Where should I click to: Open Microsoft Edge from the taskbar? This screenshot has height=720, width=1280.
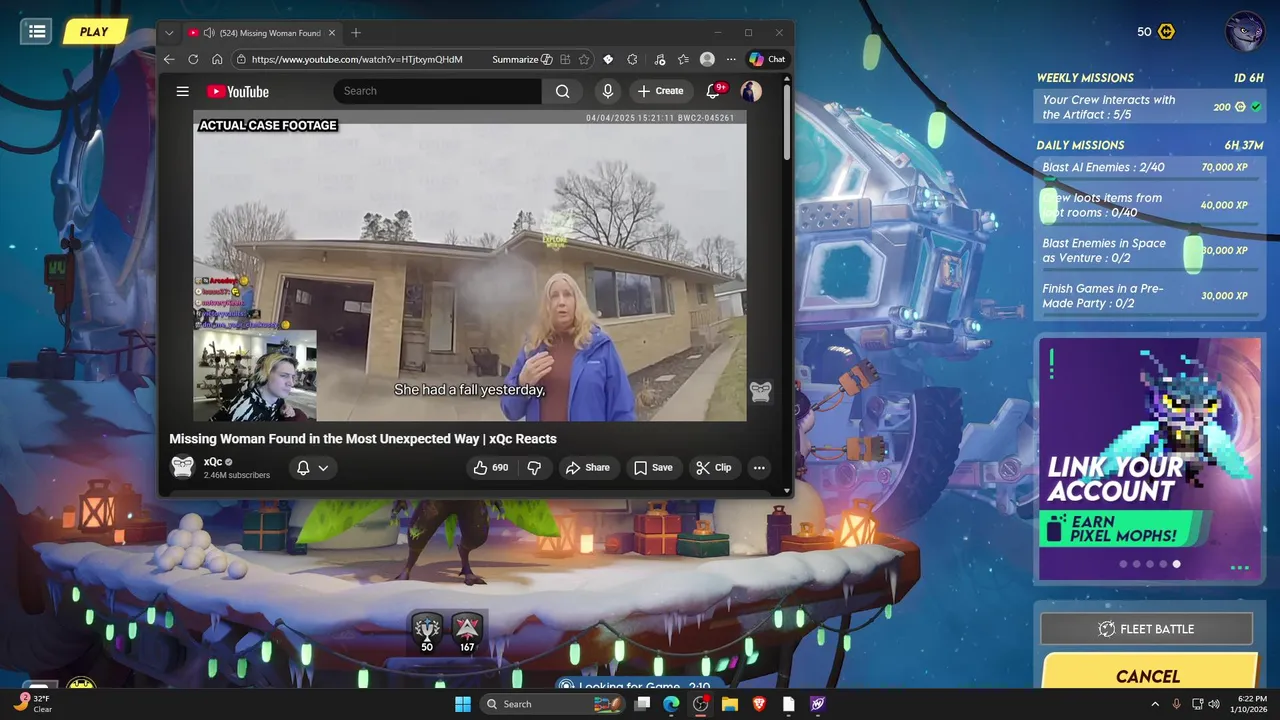[x=671, y=704]
